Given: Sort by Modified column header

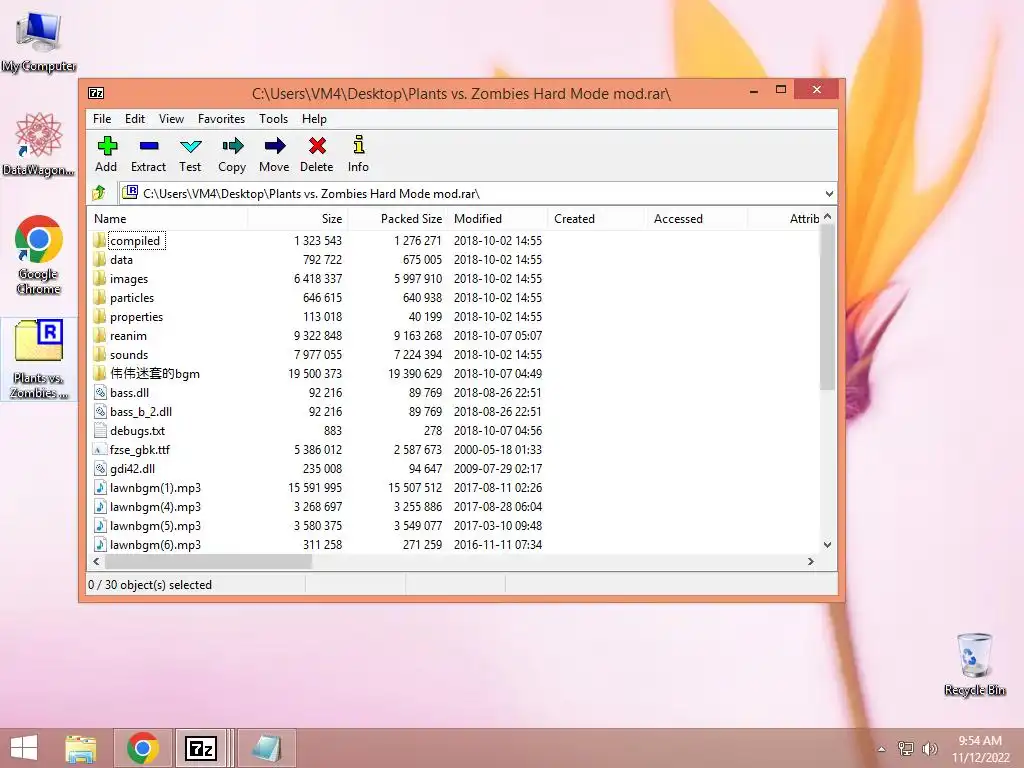Looking at the screenshot, I should coord(497,219).
